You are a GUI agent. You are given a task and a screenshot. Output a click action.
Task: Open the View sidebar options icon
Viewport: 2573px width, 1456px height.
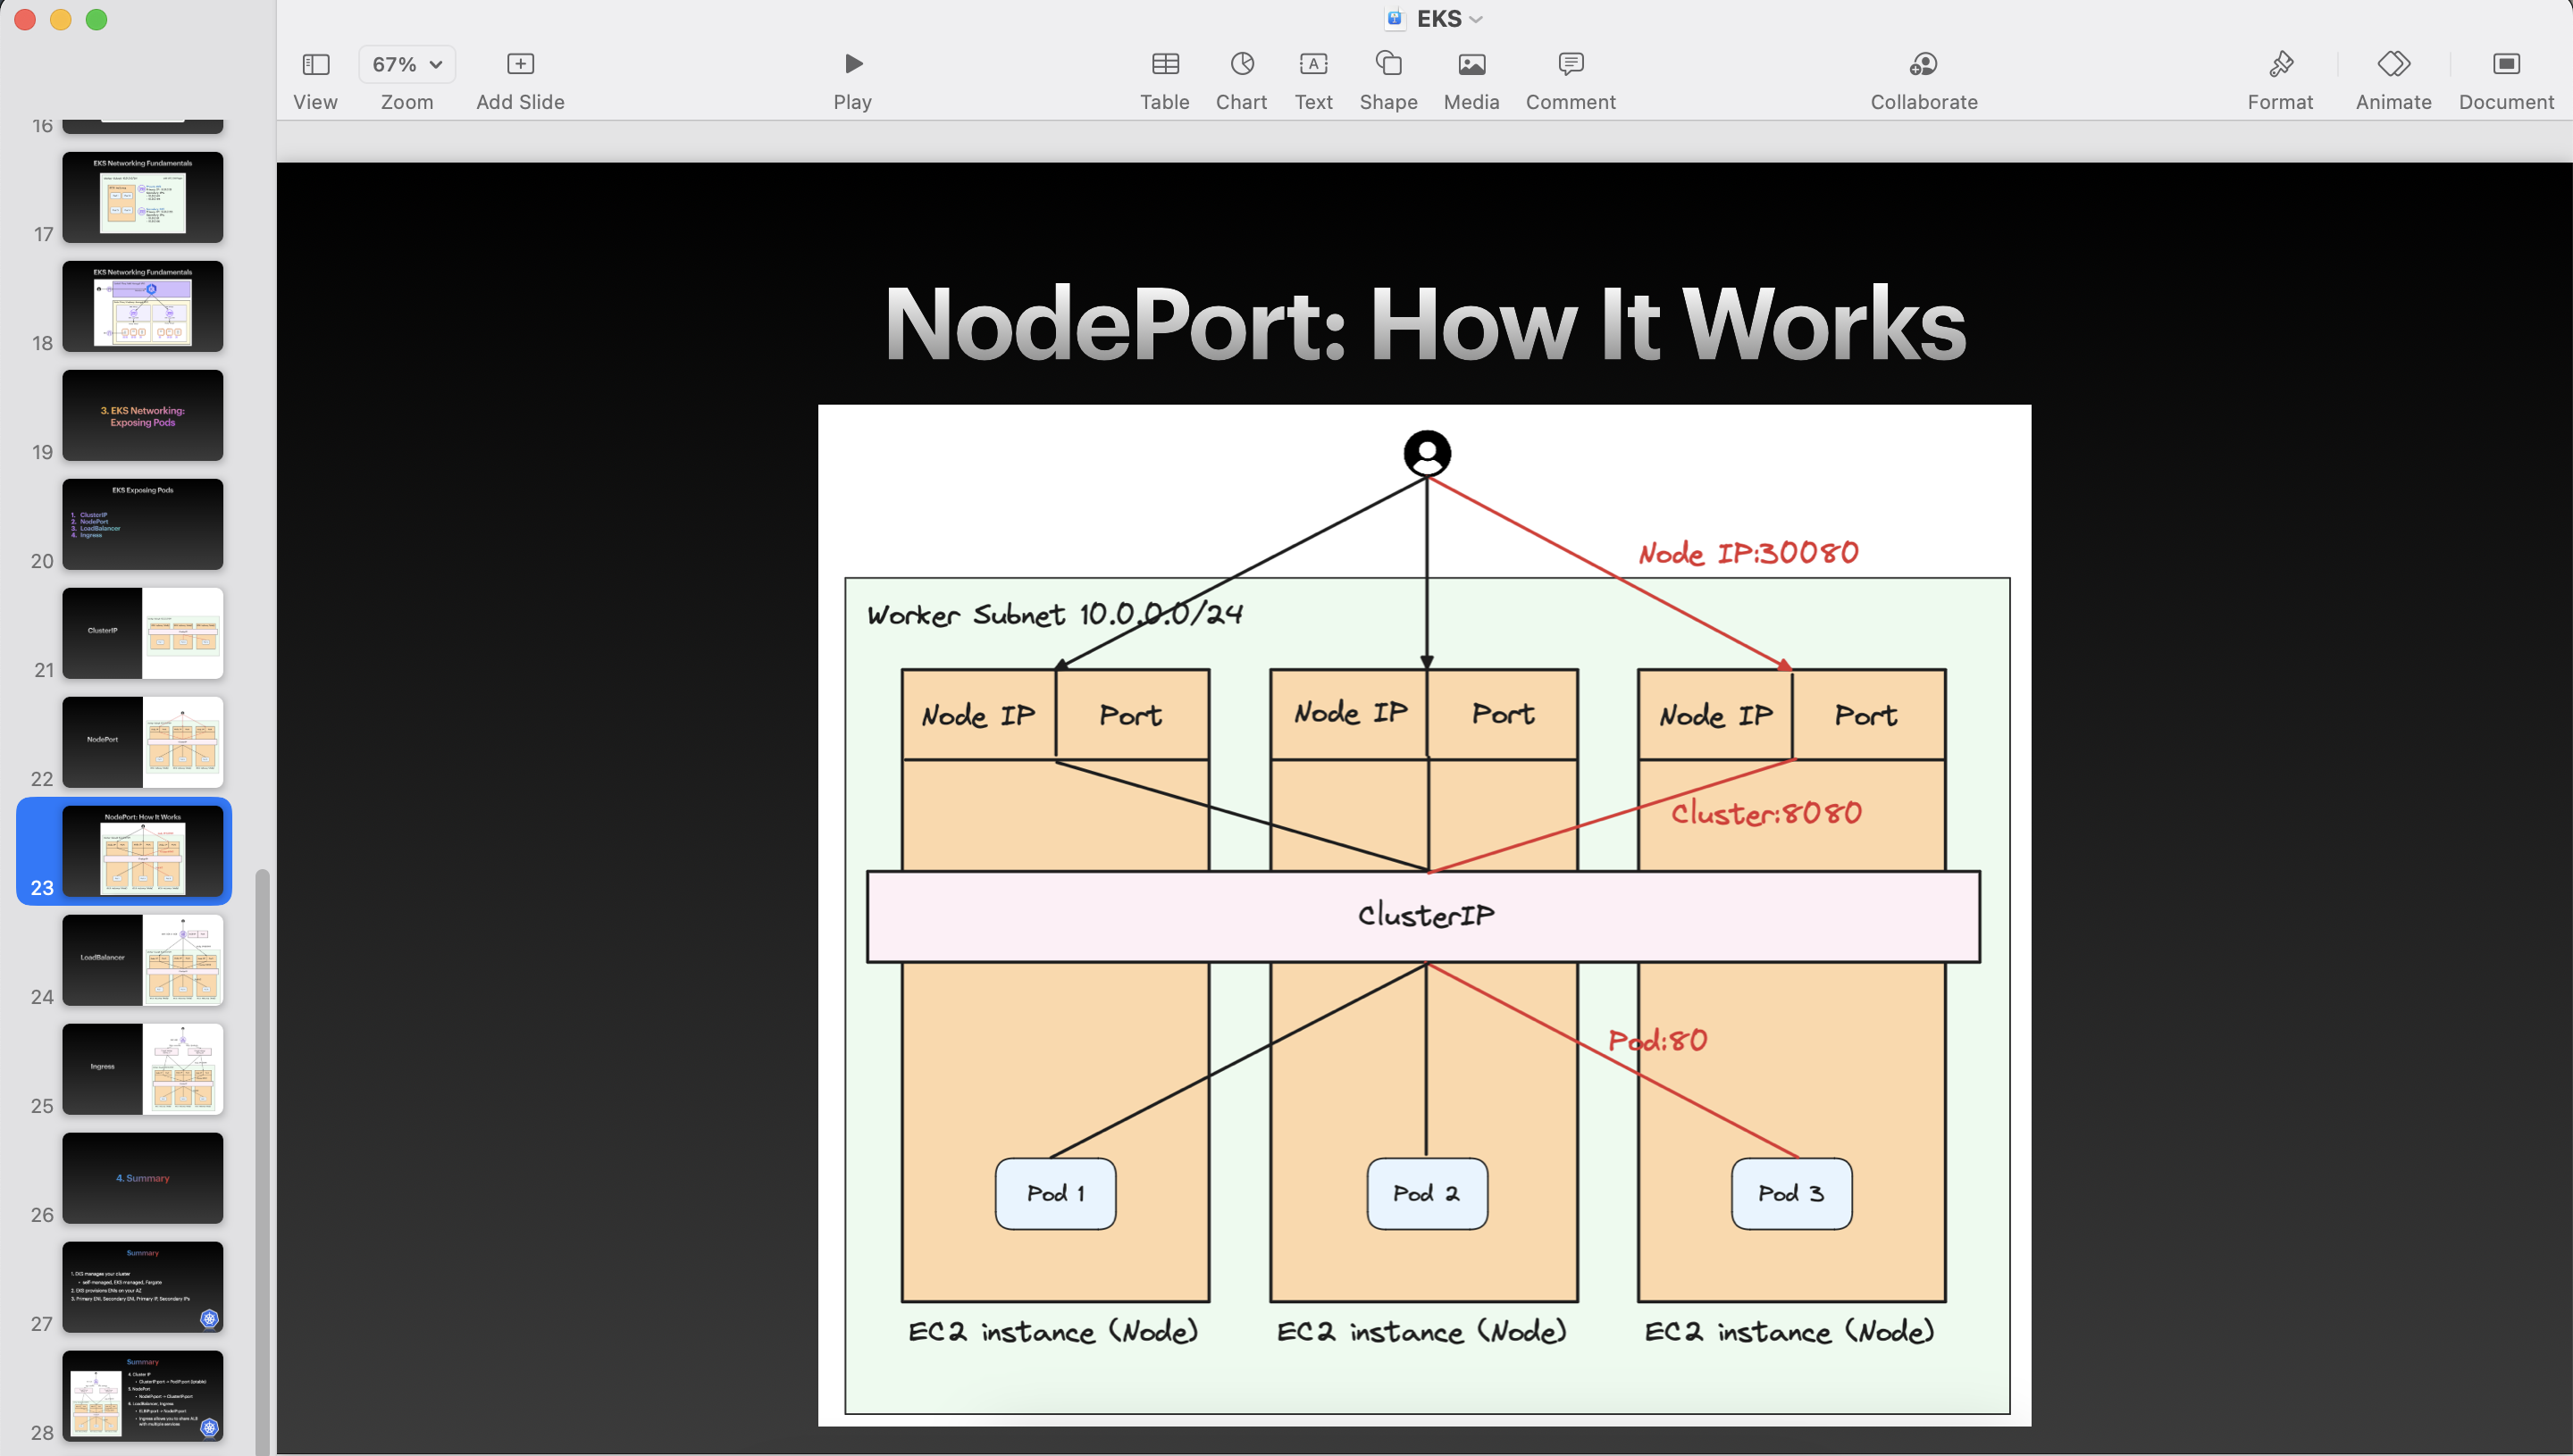pos(315,65)
